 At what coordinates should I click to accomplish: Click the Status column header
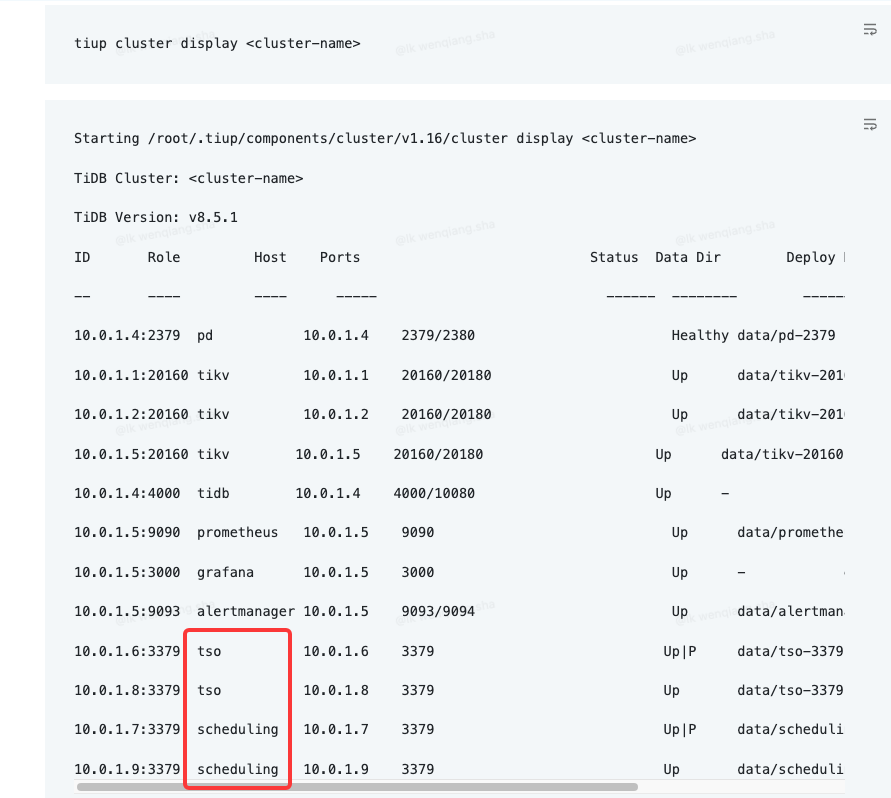click(x=614, y=257)
